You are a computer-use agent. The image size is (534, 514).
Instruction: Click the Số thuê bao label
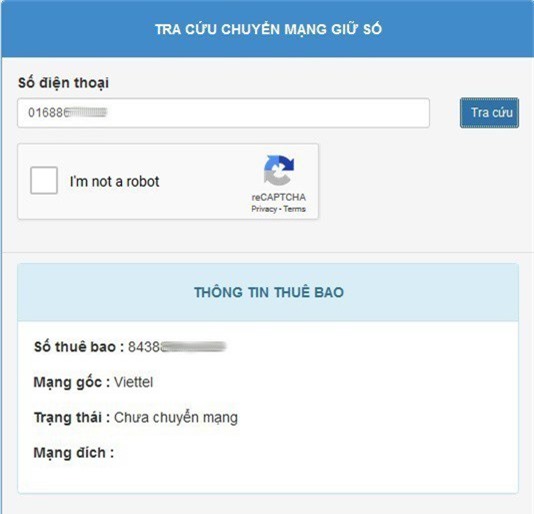(x=79, y=347)
